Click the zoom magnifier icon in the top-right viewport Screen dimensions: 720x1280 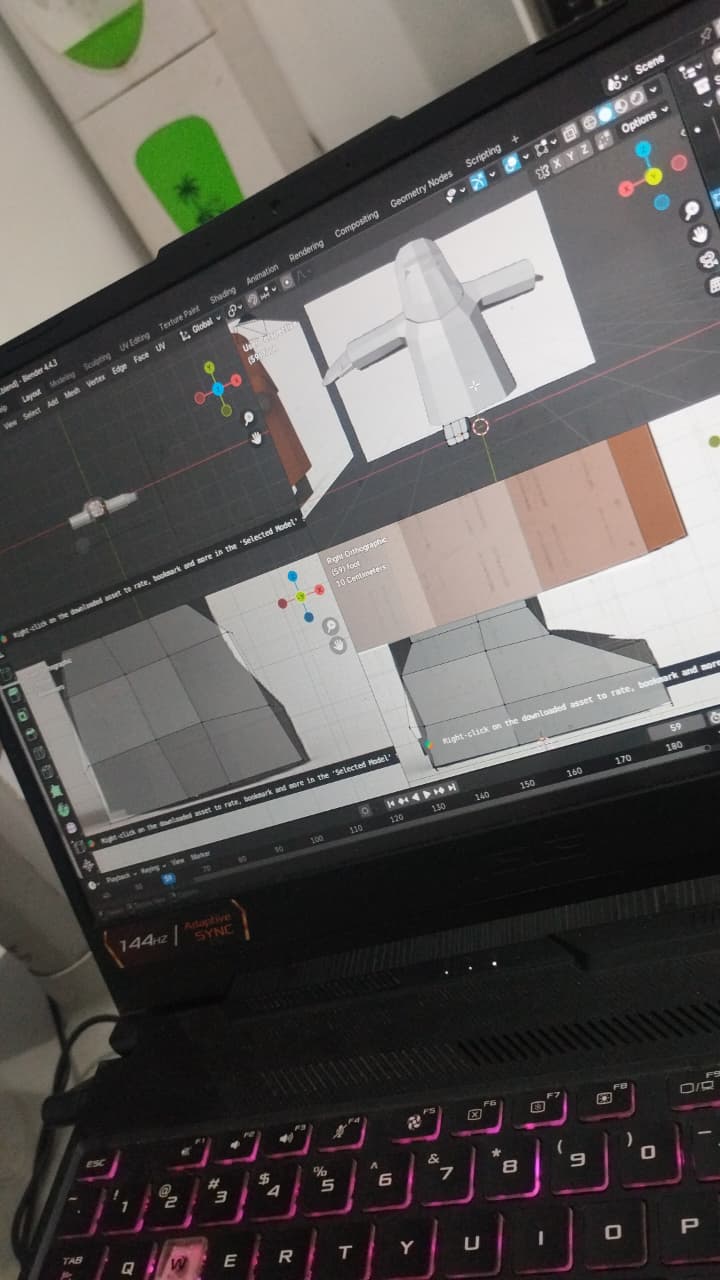[x=690, y=210]
